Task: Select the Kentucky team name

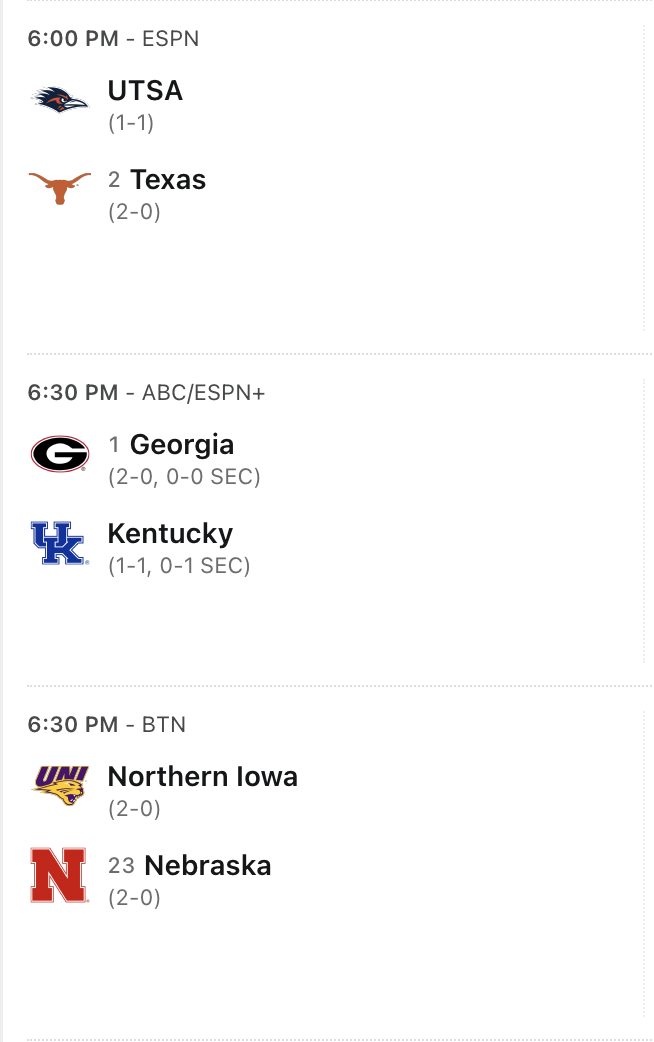Action: coord(170,533)
